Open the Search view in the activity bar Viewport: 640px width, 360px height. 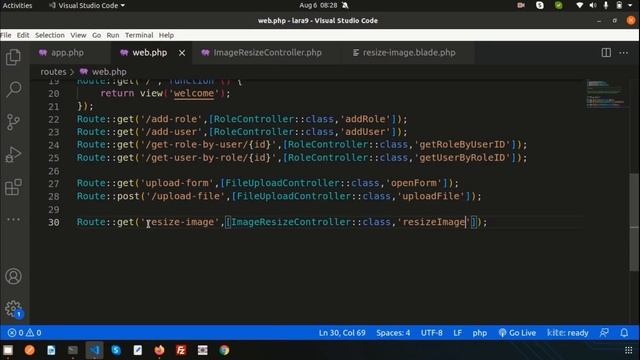point(13,89)
